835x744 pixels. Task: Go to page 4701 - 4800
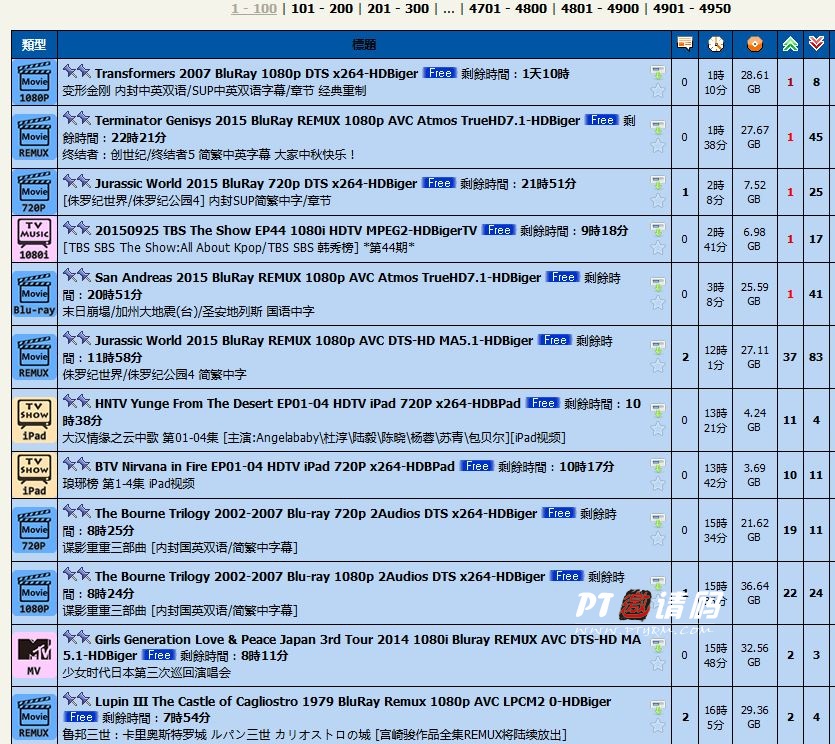[507, 9]
